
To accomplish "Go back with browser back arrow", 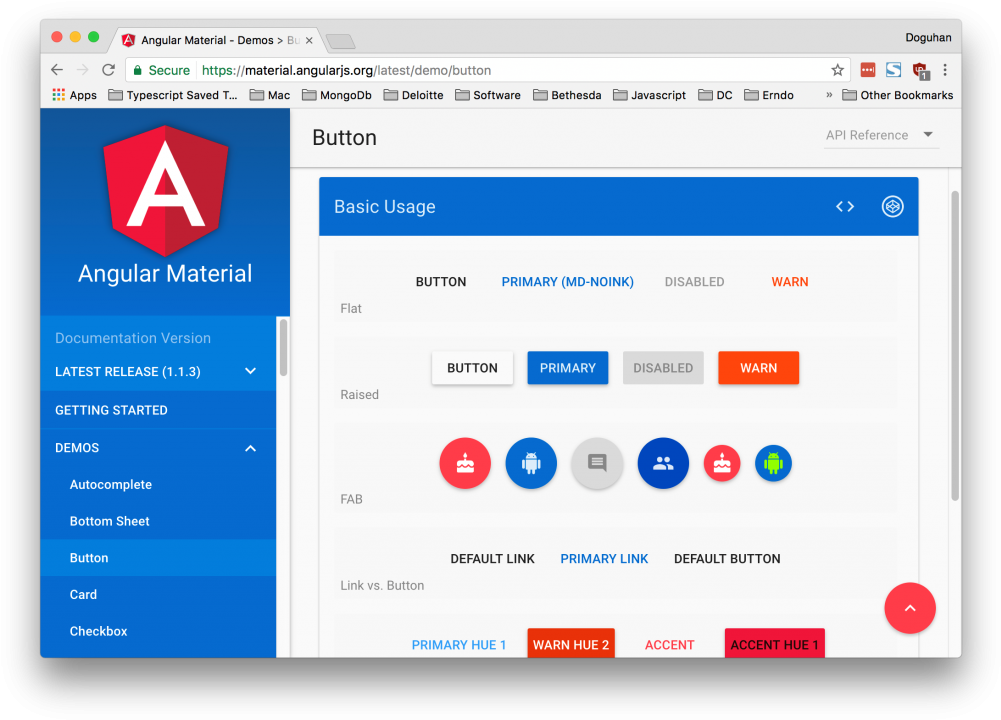I will (57, 70).
